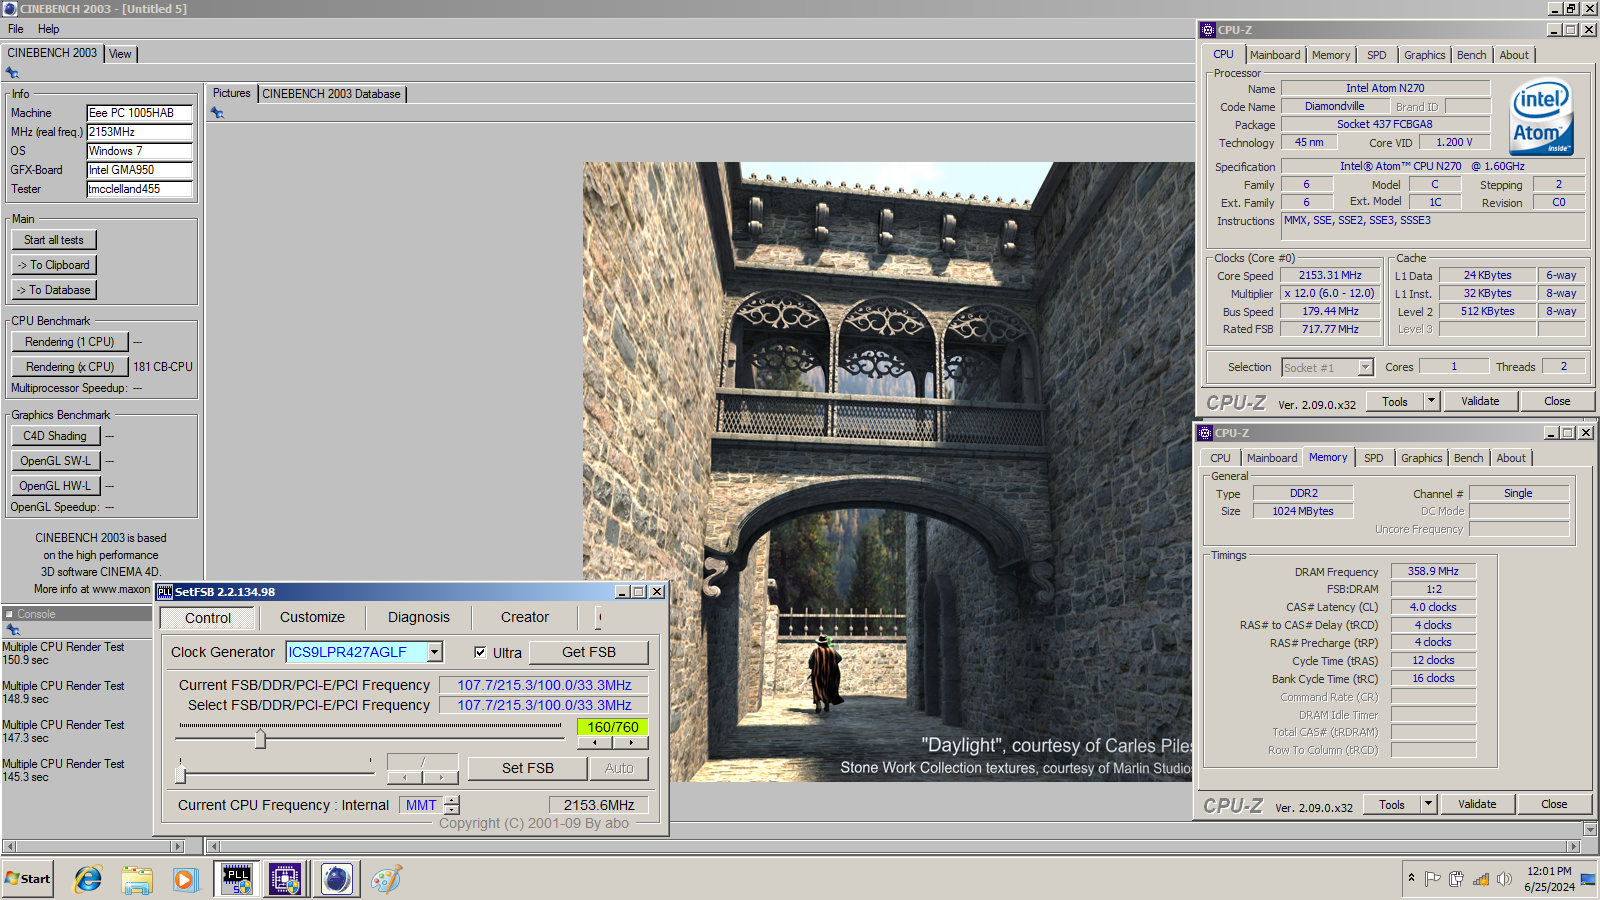Screen dimensions: 1600x900
Task: Open the File menu
Action: pos(16,29)
